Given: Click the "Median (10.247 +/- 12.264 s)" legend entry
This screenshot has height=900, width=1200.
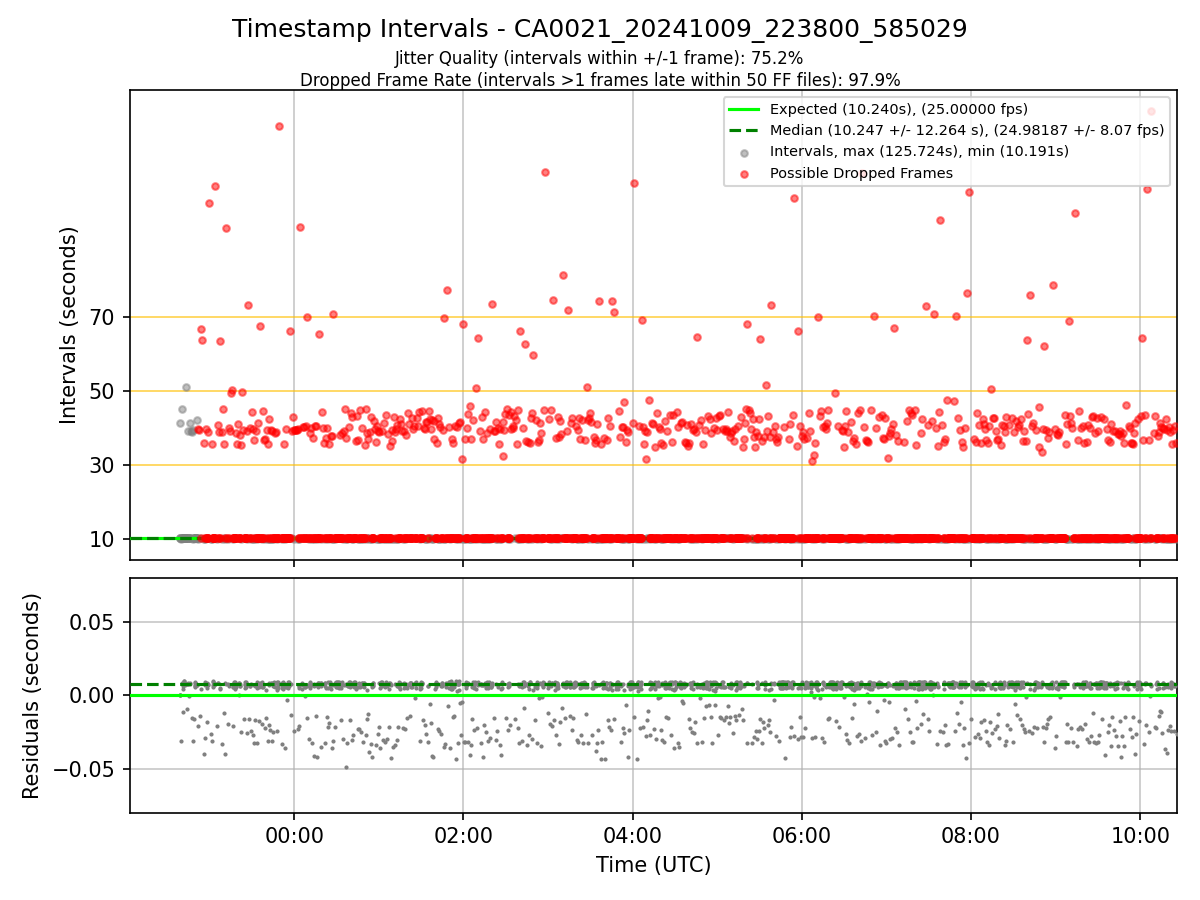Looking at the screenshot, I should click(967, 130).
